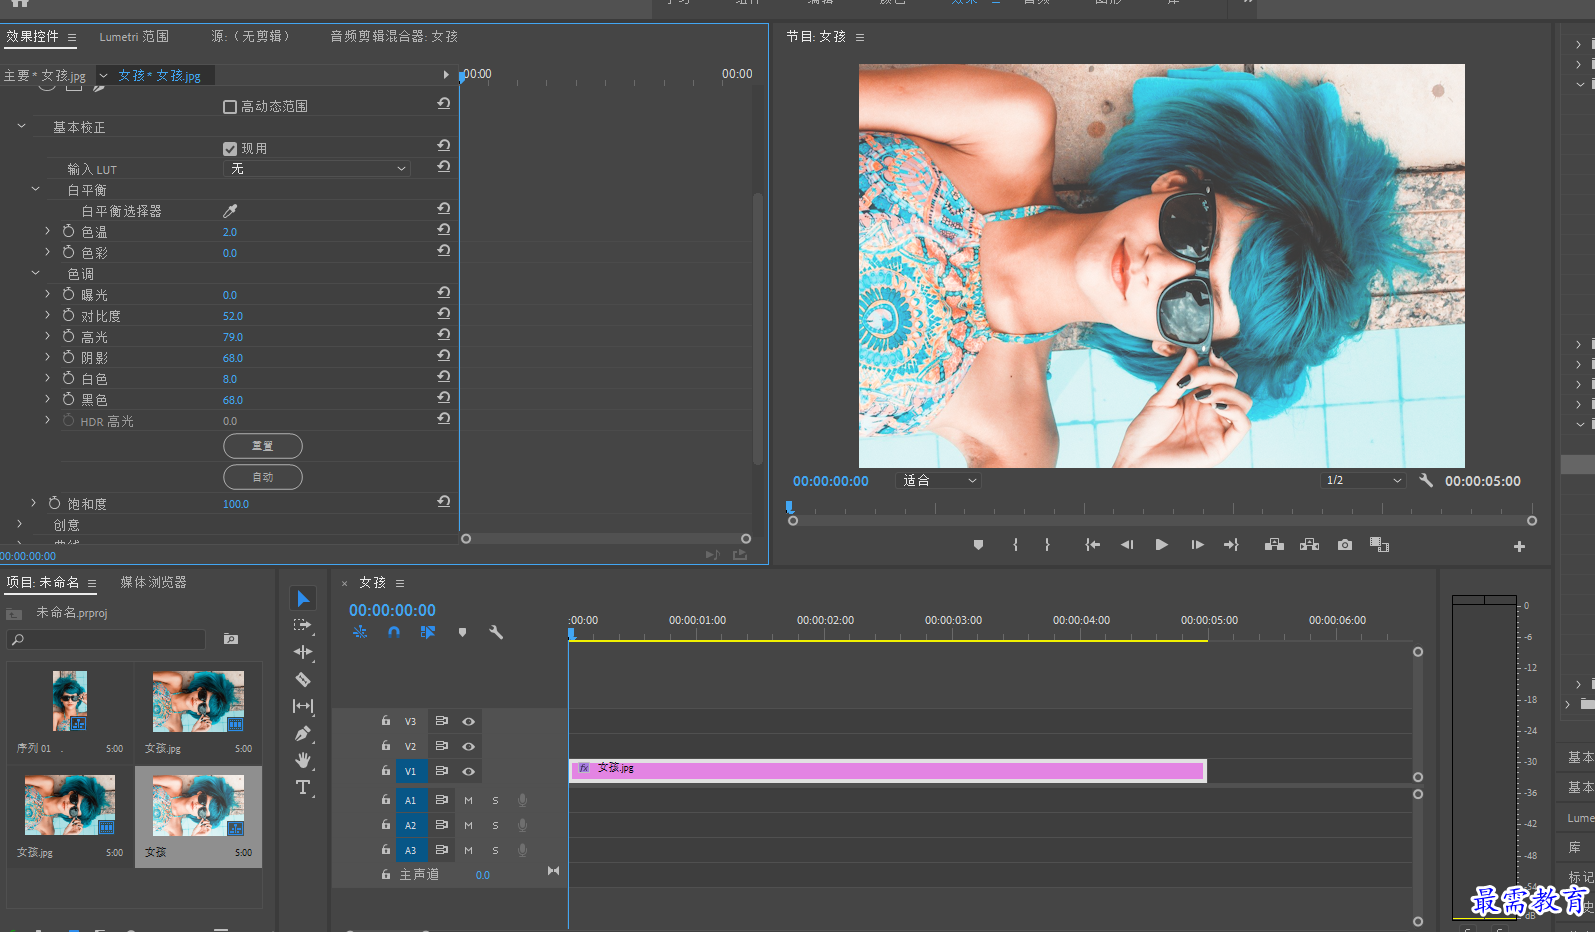
Task: Export frame with camera icon
Action: pyautogui.click(x=1345, y=545)
